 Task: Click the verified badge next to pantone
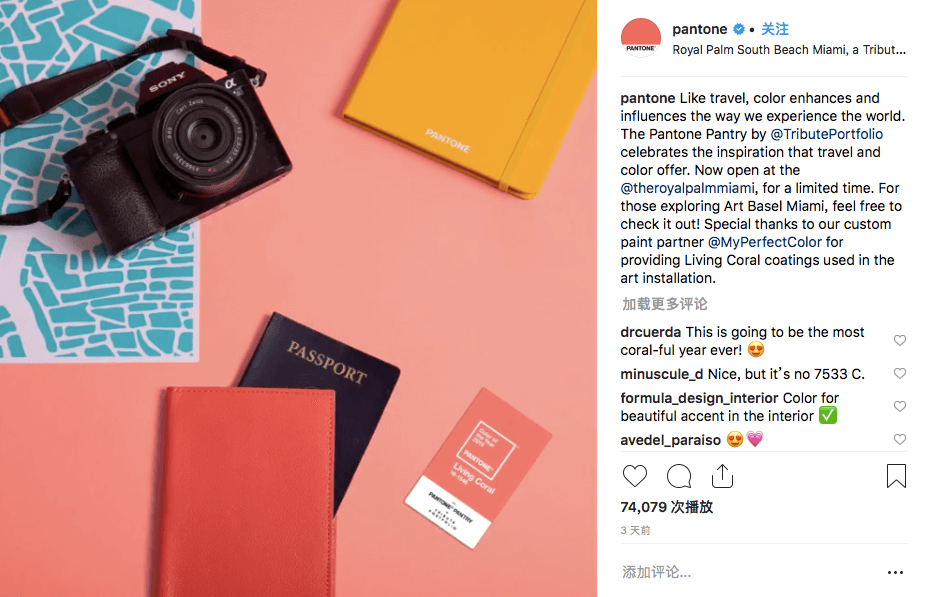tap(739, 29)
